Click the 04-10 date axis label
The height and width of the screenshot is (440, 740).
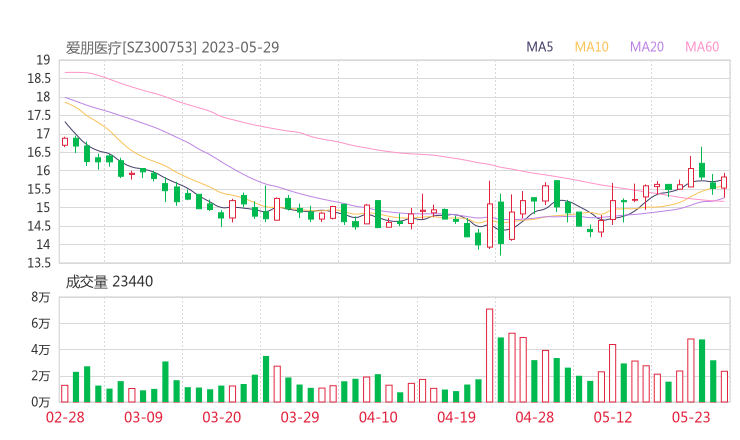tap(378, 417)
